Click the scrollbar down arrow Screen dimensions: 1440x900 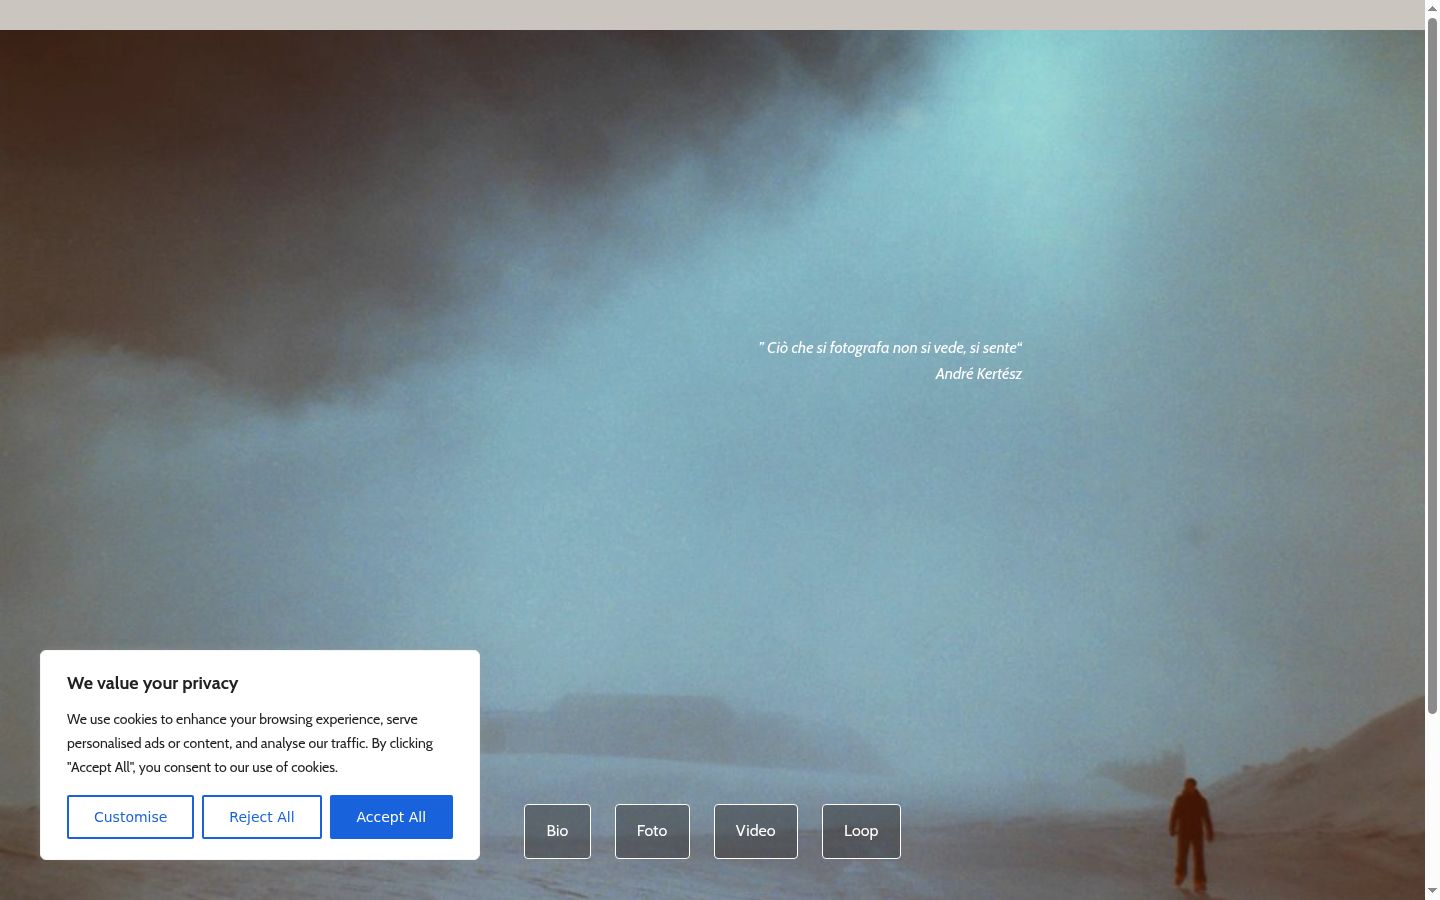tap(1432, 891)
